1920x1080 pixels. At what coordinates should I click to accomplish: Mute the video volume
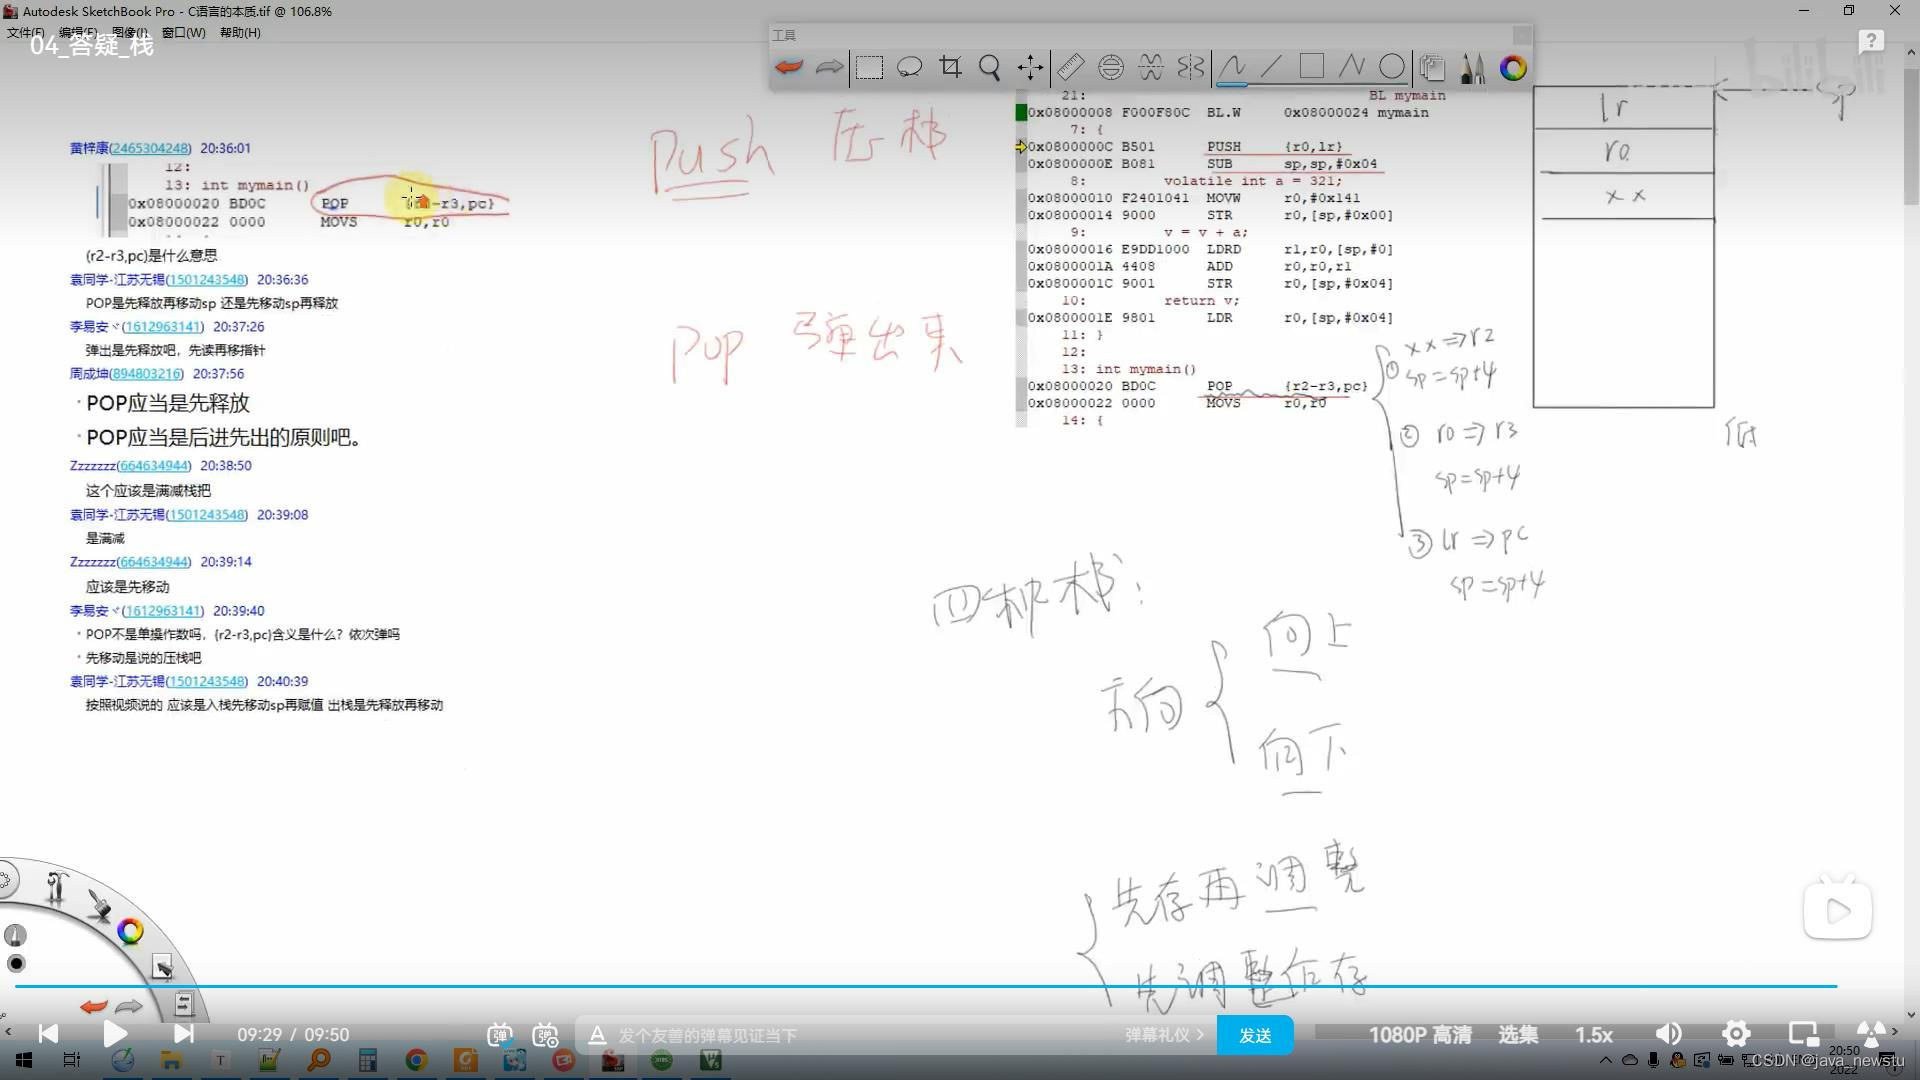[1668, 1034]
